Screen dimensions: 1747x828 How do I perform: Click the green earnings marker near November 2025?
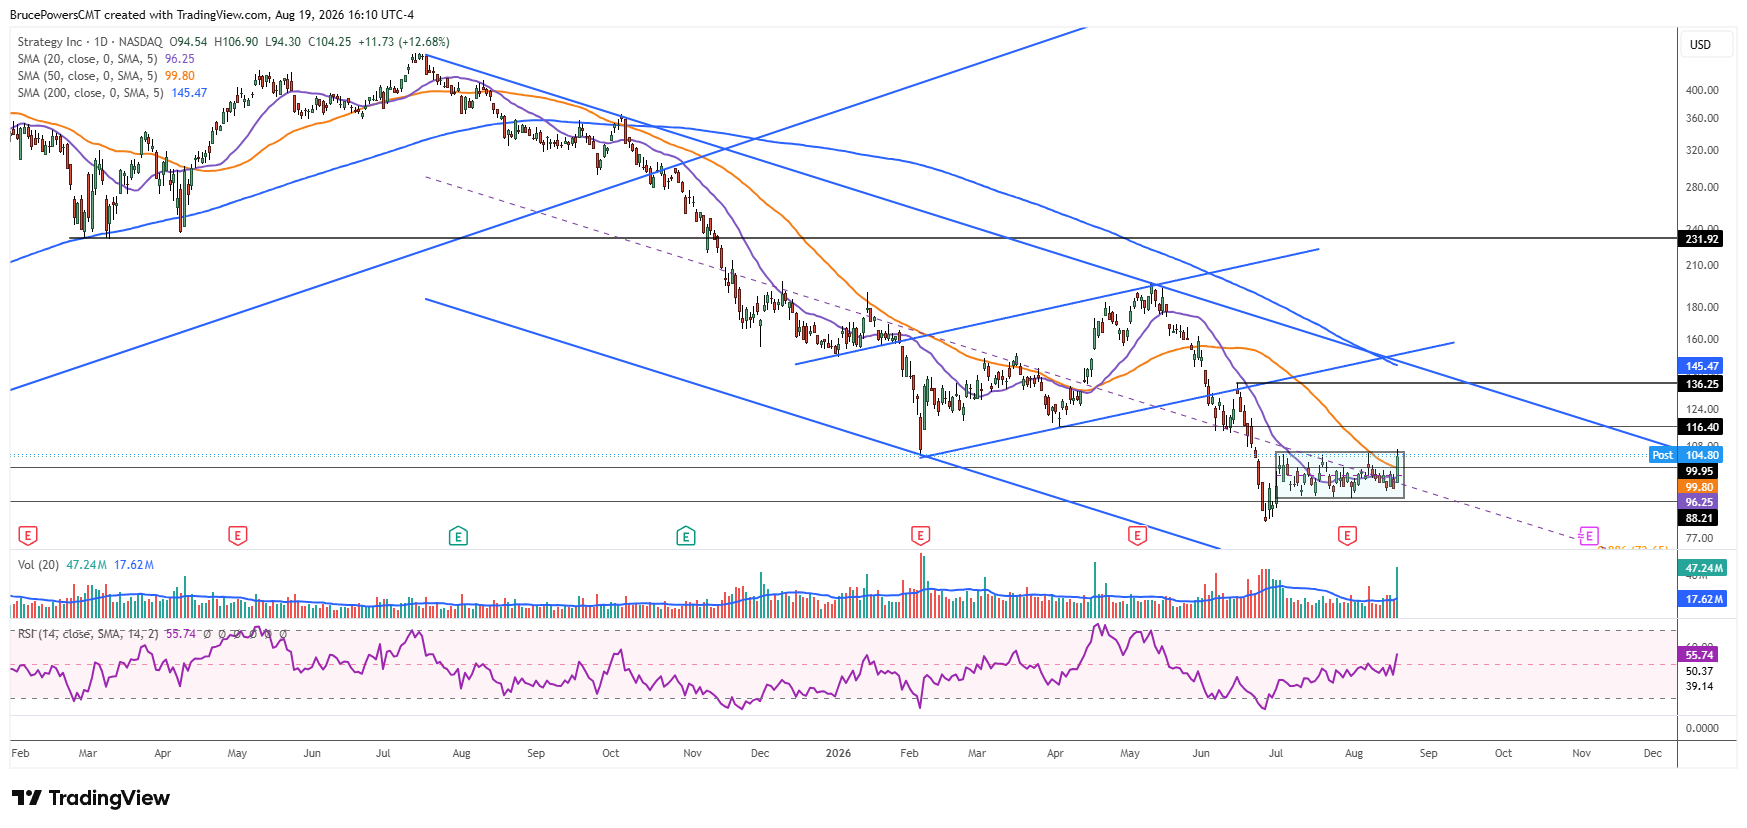[x=686, y=536]
